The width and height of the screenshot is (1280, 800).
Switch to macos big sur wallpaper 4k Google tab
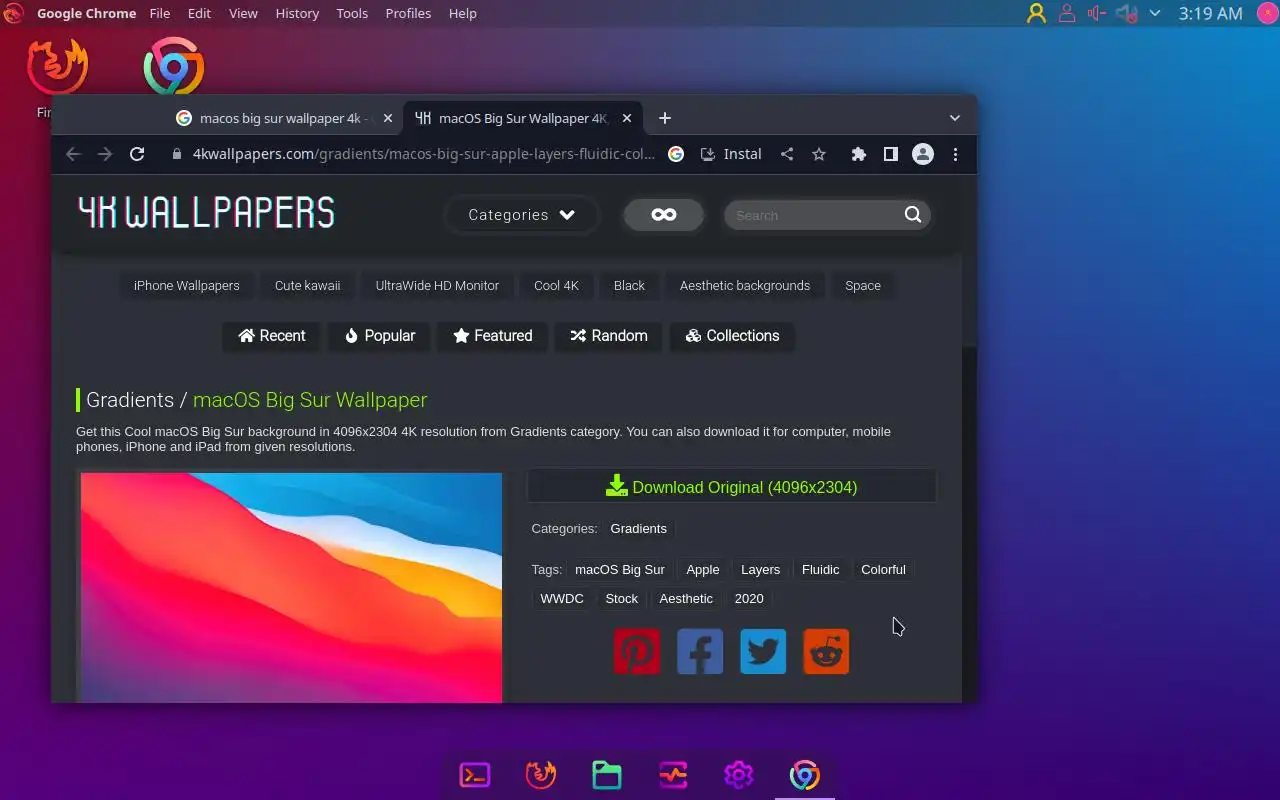285,118
